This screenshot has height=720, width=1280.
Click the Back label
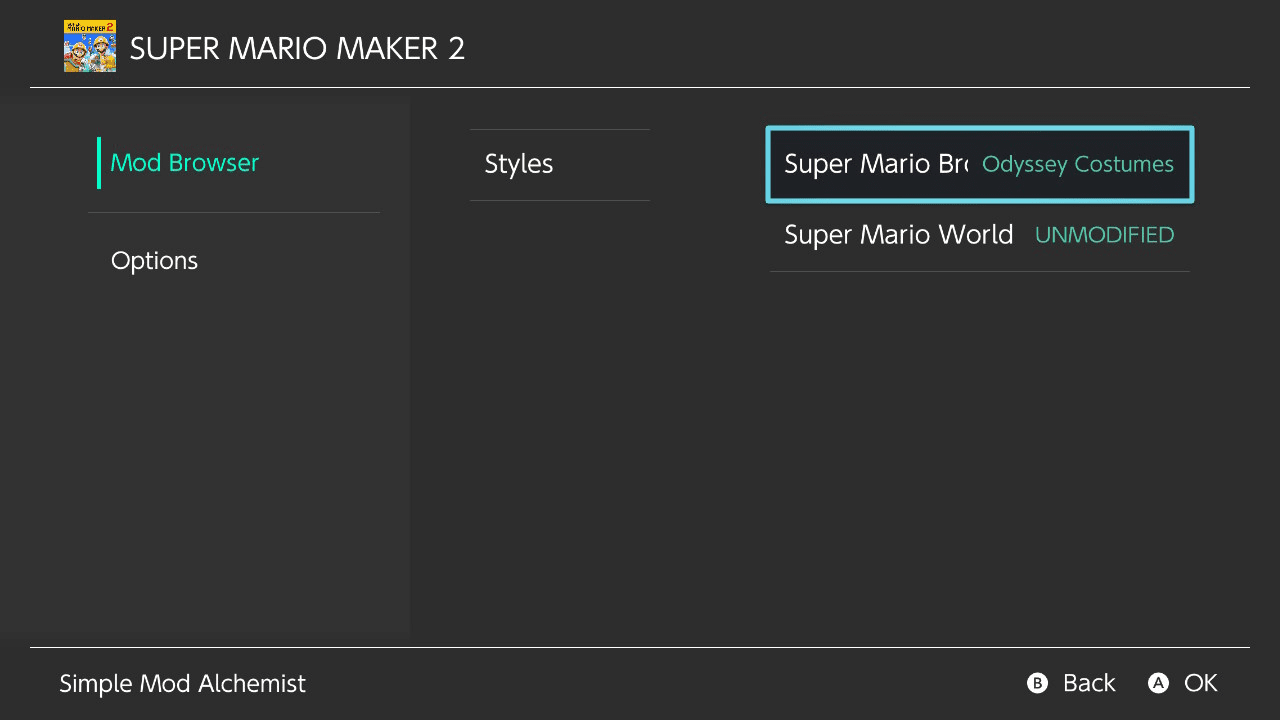click(1089, 683)
